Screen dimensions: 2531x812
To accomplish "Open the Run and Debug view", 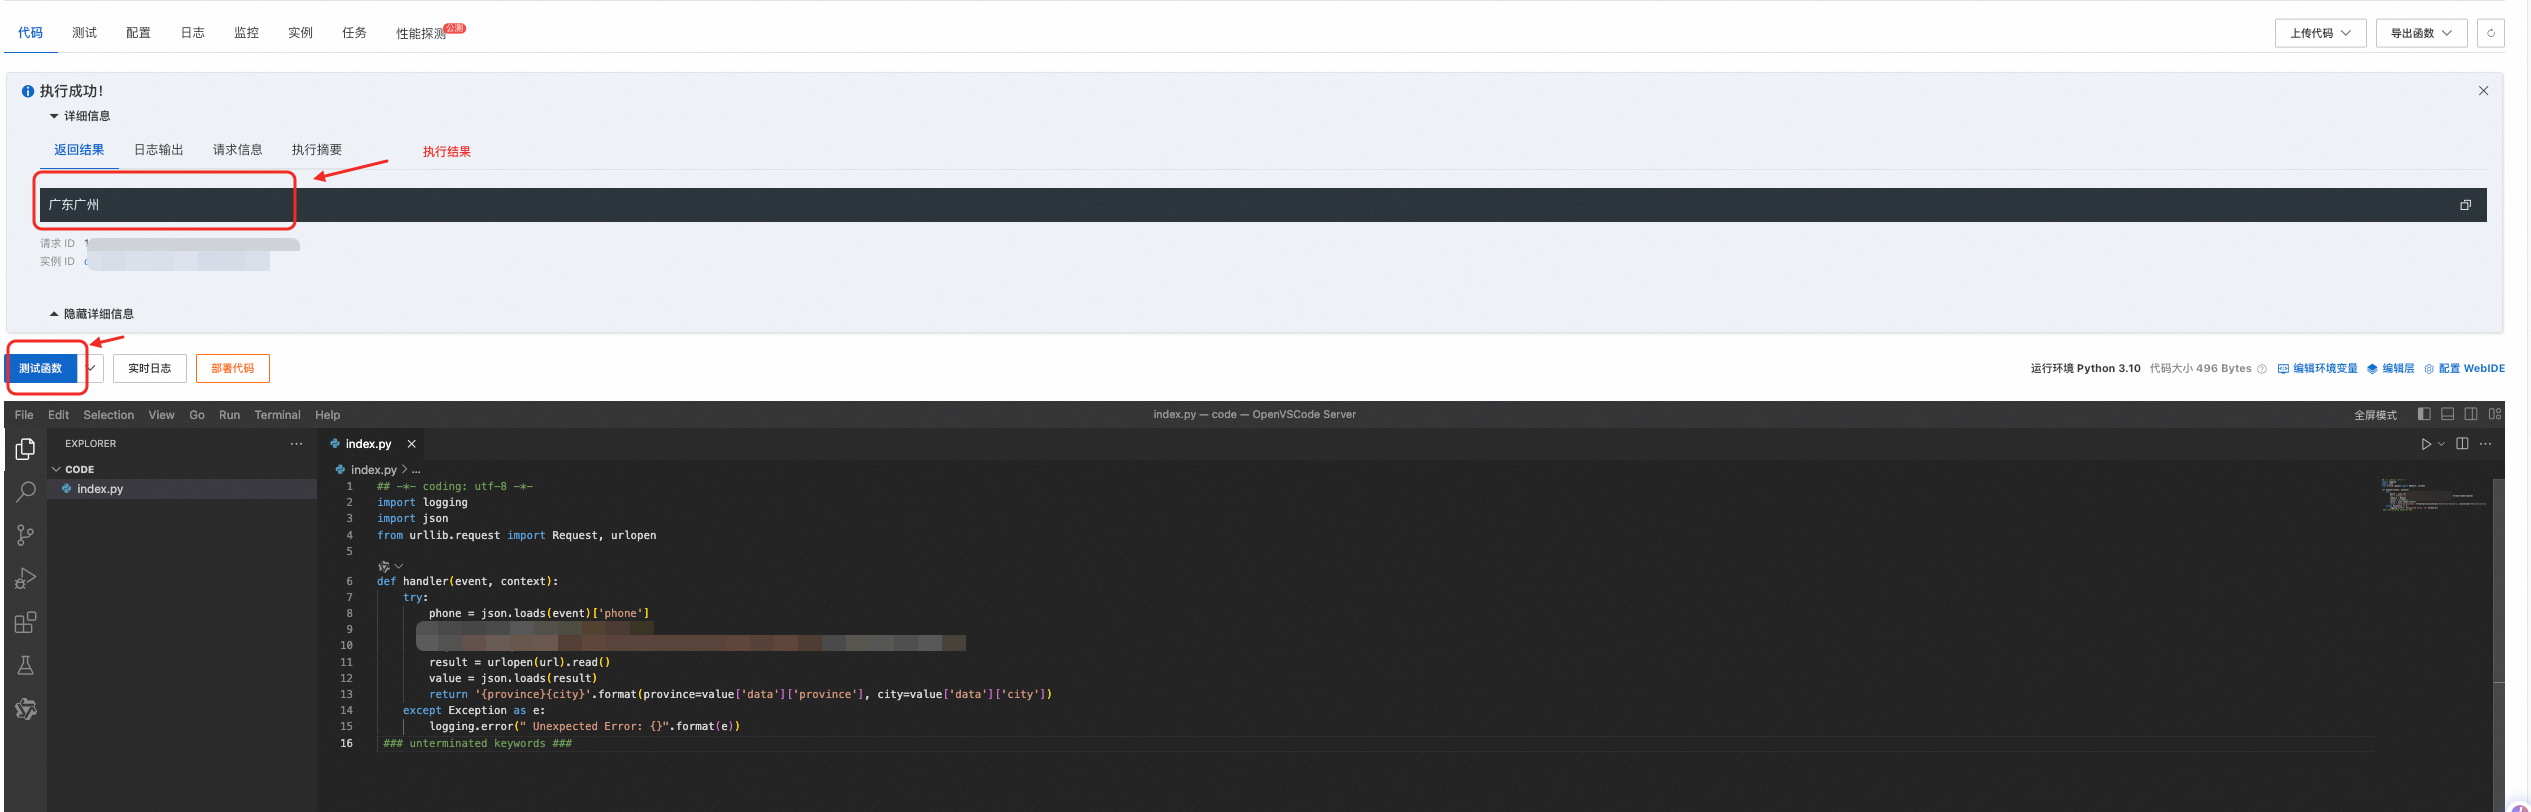I will click(26, 579).
